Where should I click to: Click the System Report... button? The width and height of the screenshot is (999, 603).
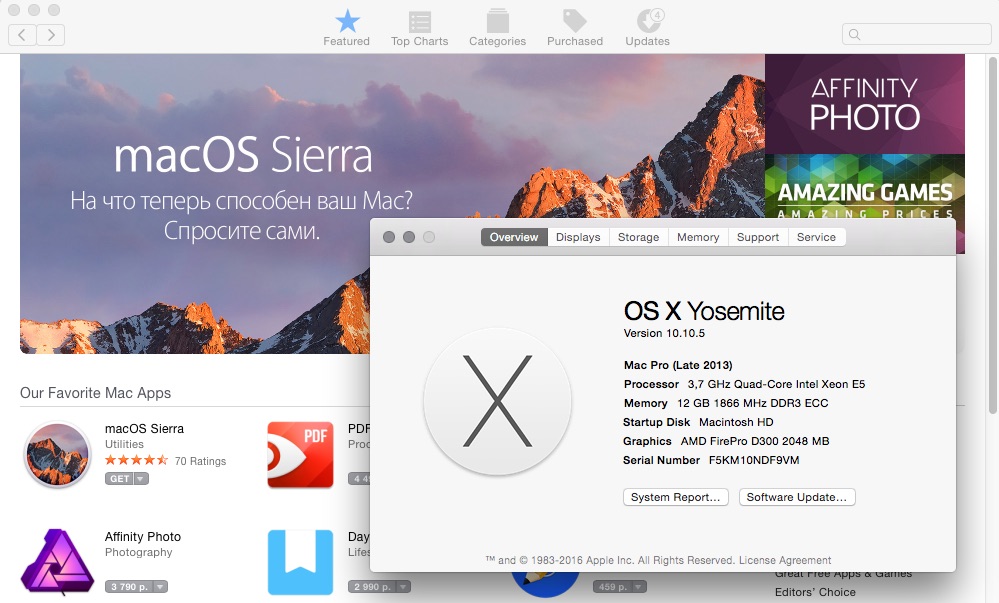point(675,497)
